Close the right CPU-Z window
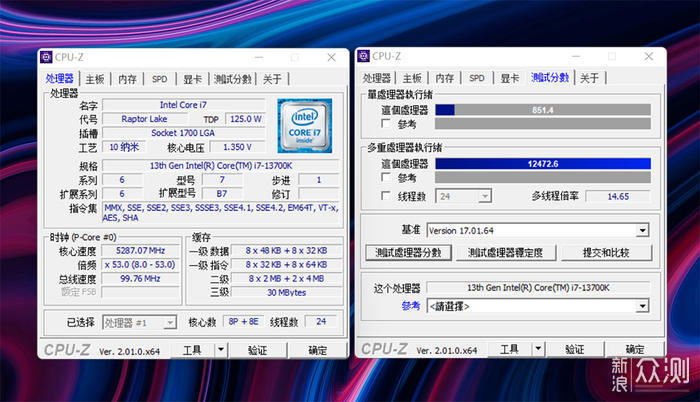Viewport: 700px width, 402px height. click(x=649, y=56)
